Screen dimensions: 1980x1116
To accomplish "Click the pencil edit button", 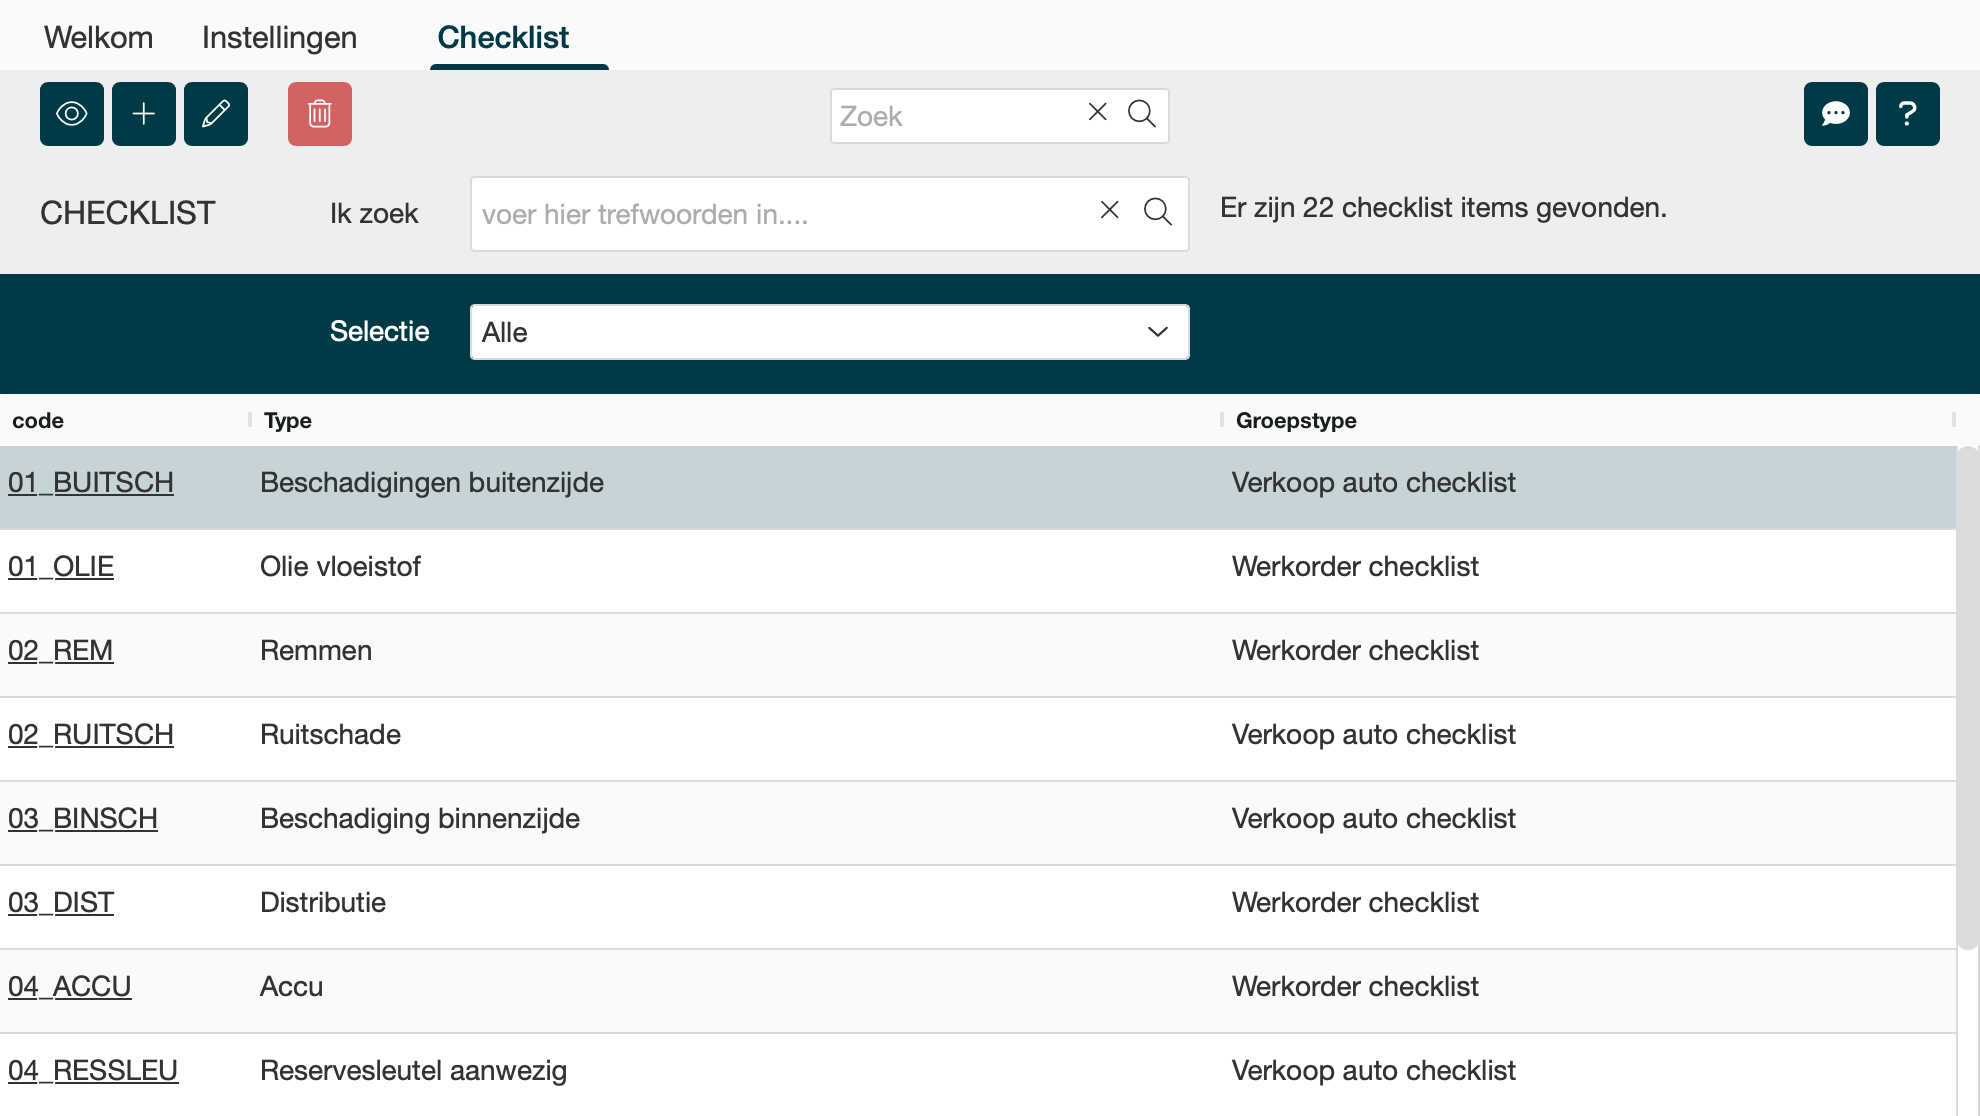I will (216, 114).
